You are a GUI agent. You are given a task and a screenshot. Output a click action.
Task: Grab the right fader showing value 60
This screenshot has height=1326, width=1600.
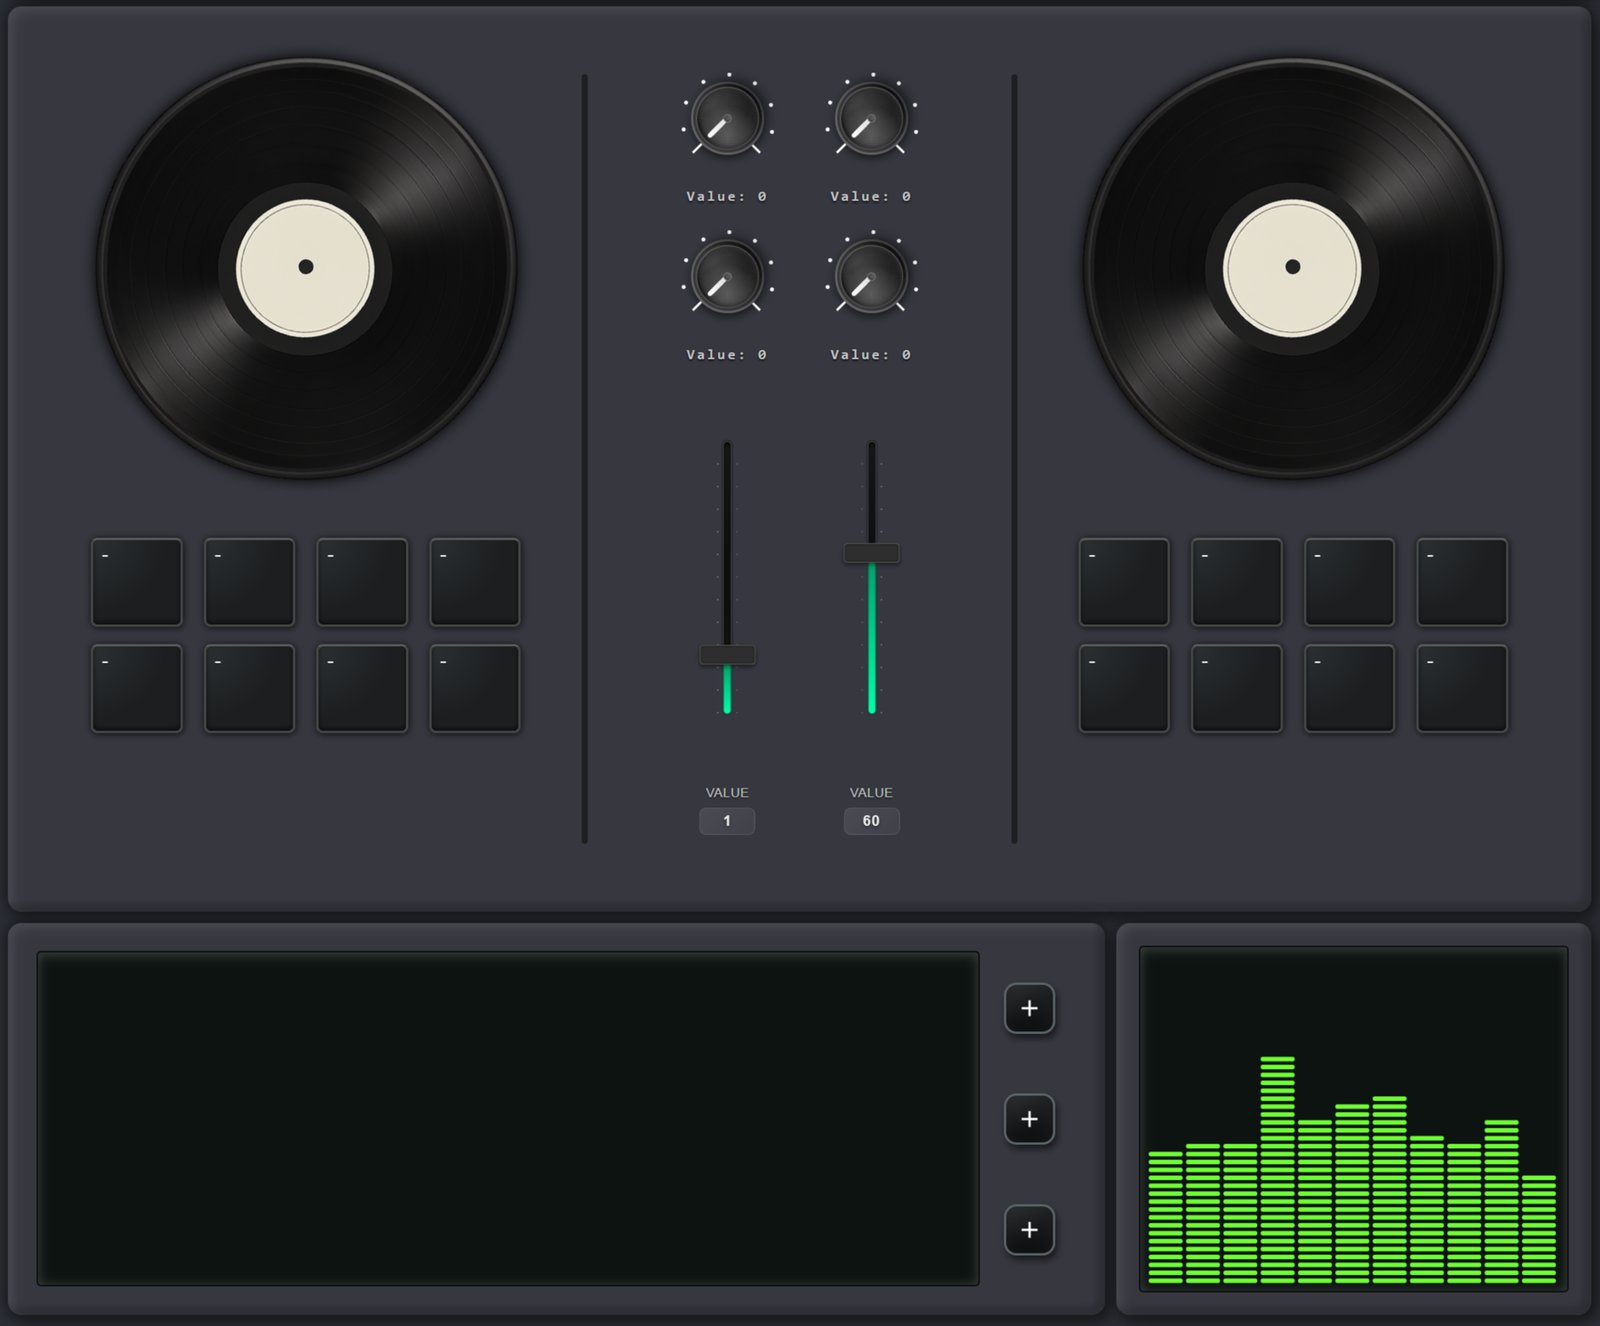pos(872,552)
